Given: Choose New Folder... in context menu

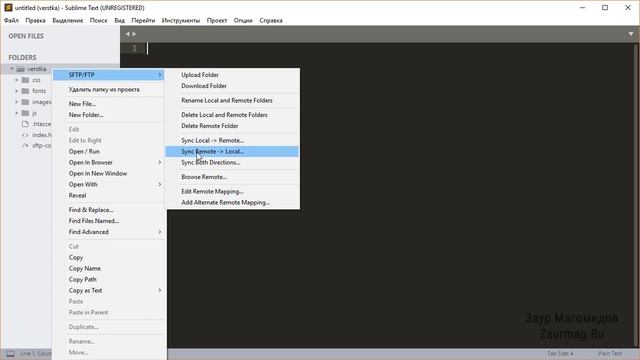Looking at the screenshot, I should [x=109, y=115].
